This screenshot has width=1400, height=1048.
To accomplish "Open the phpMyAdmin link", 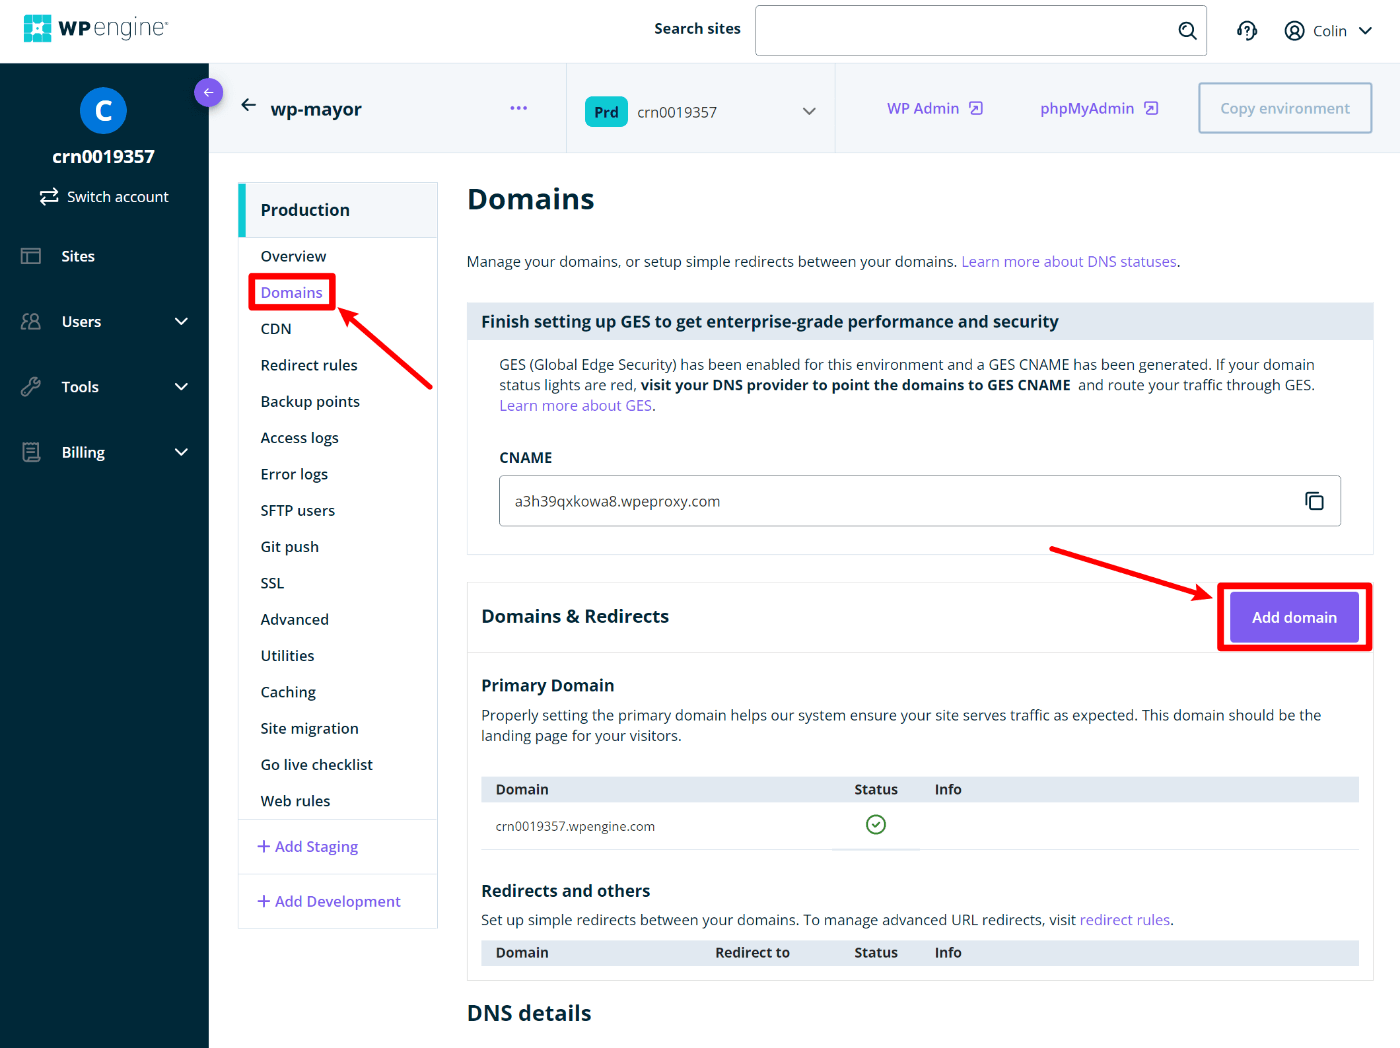I will [x=1087, y=108].
